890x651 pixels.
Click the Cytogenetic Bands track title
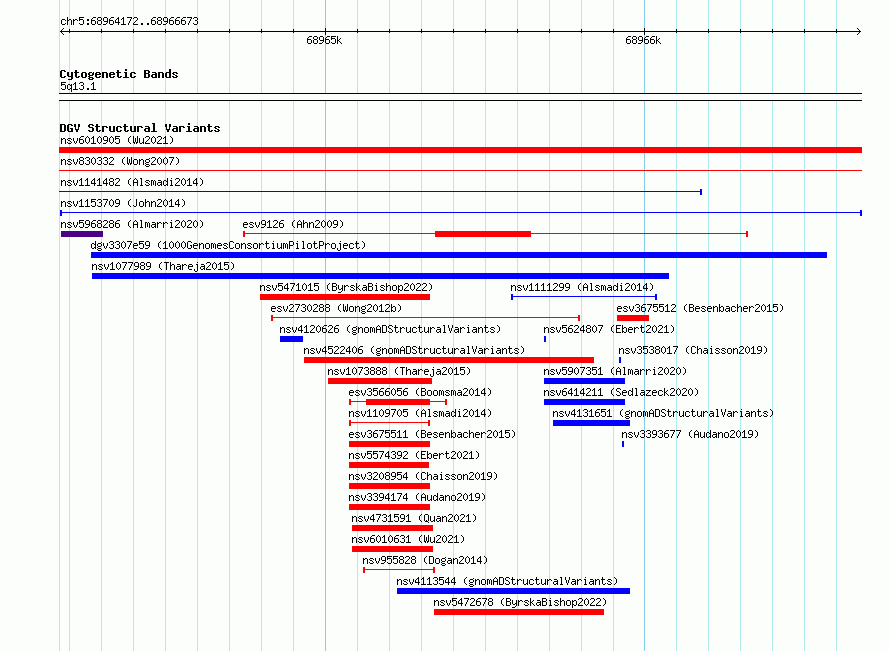click(119, 74)
